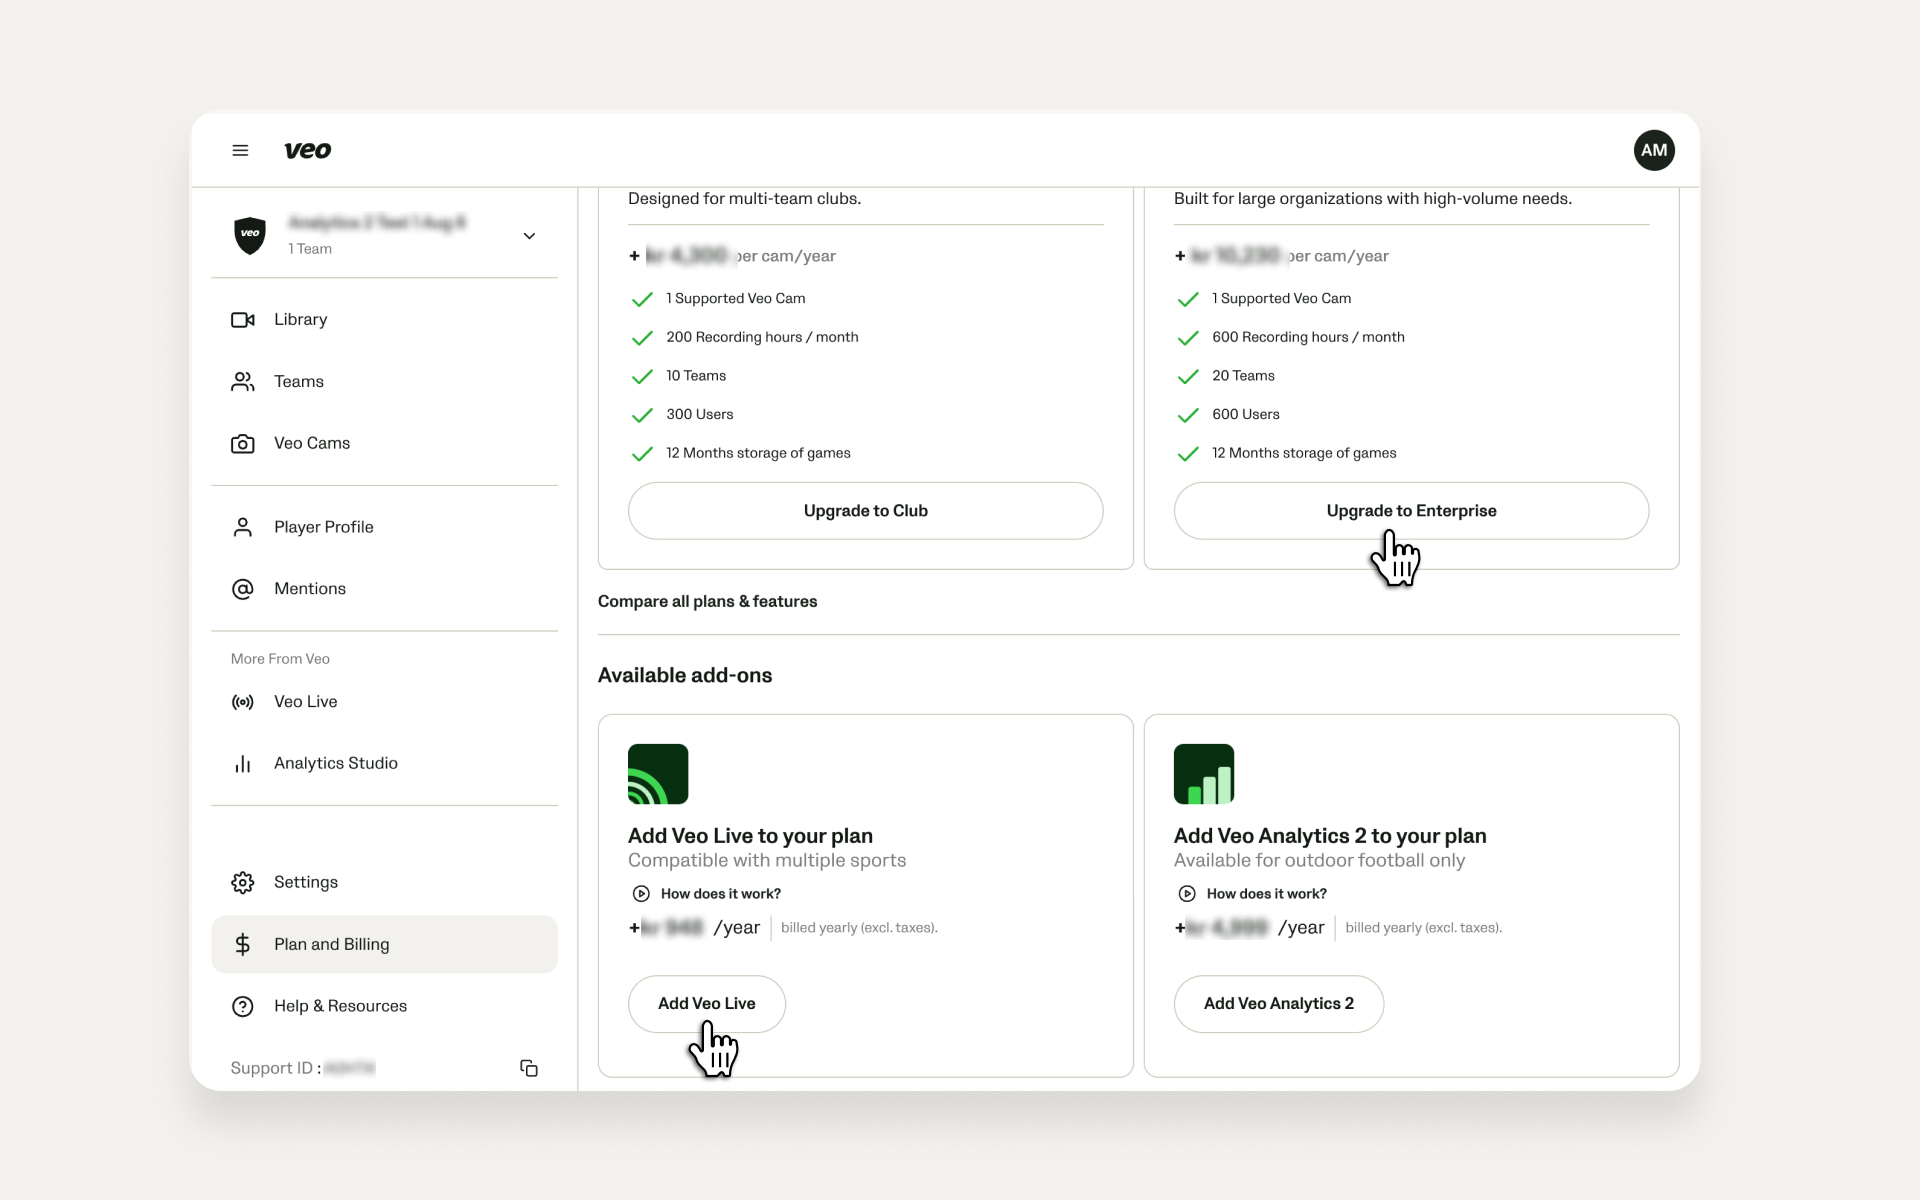Click the 300 Users feature text

coord(700,414)
